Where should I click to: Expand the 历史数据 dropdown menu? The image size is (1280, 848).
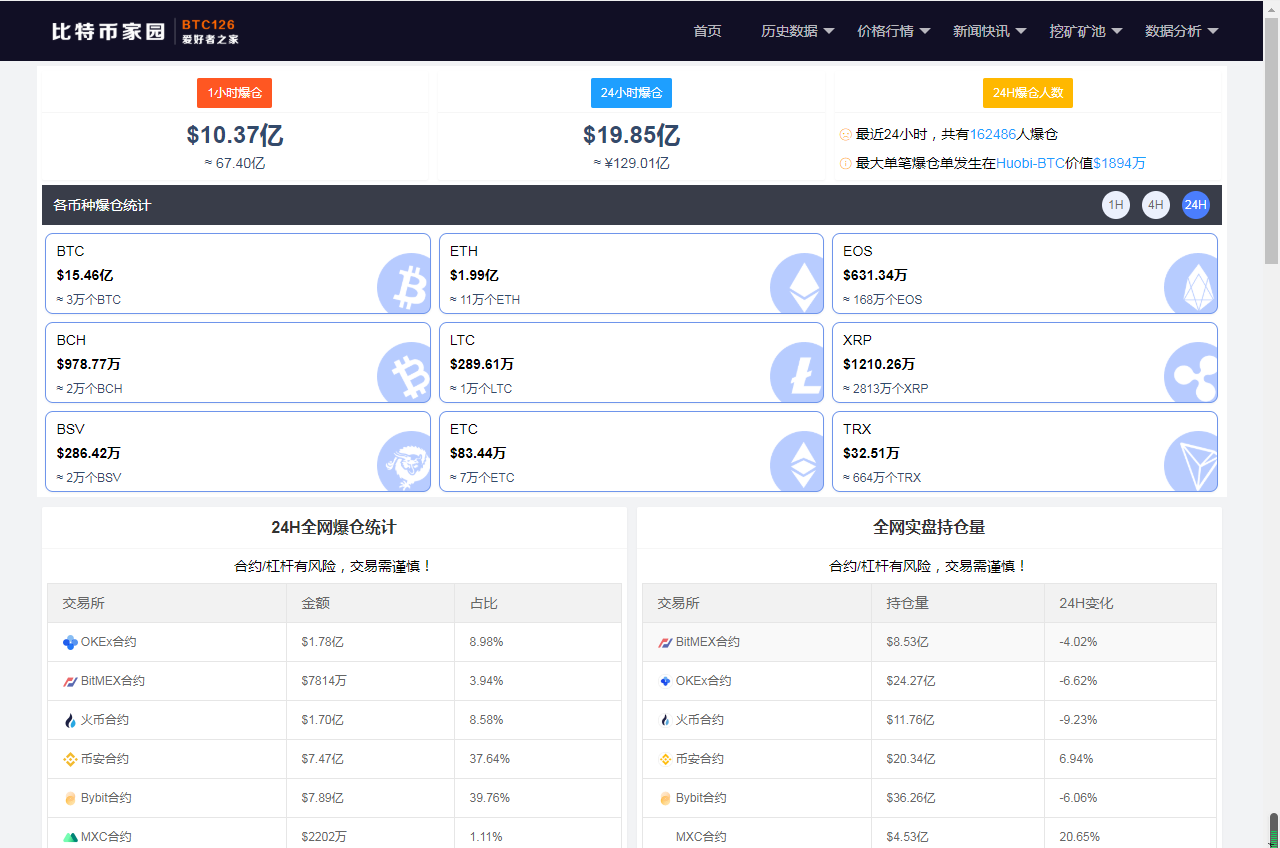click(x=797, y=31)
